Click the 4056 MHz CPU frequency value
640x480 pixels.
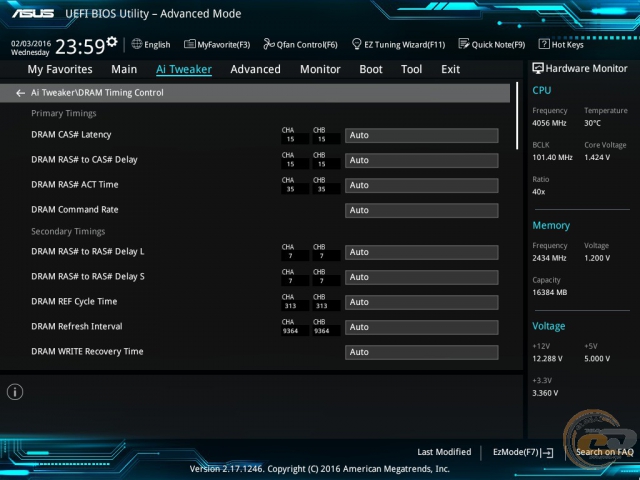[549, 123]
